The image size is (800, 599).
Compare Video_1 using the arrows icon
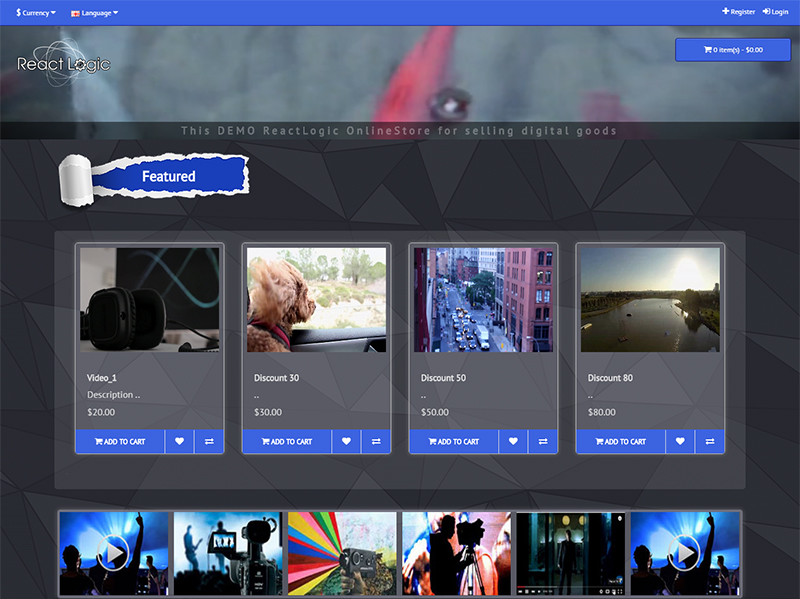coord(209,442)
